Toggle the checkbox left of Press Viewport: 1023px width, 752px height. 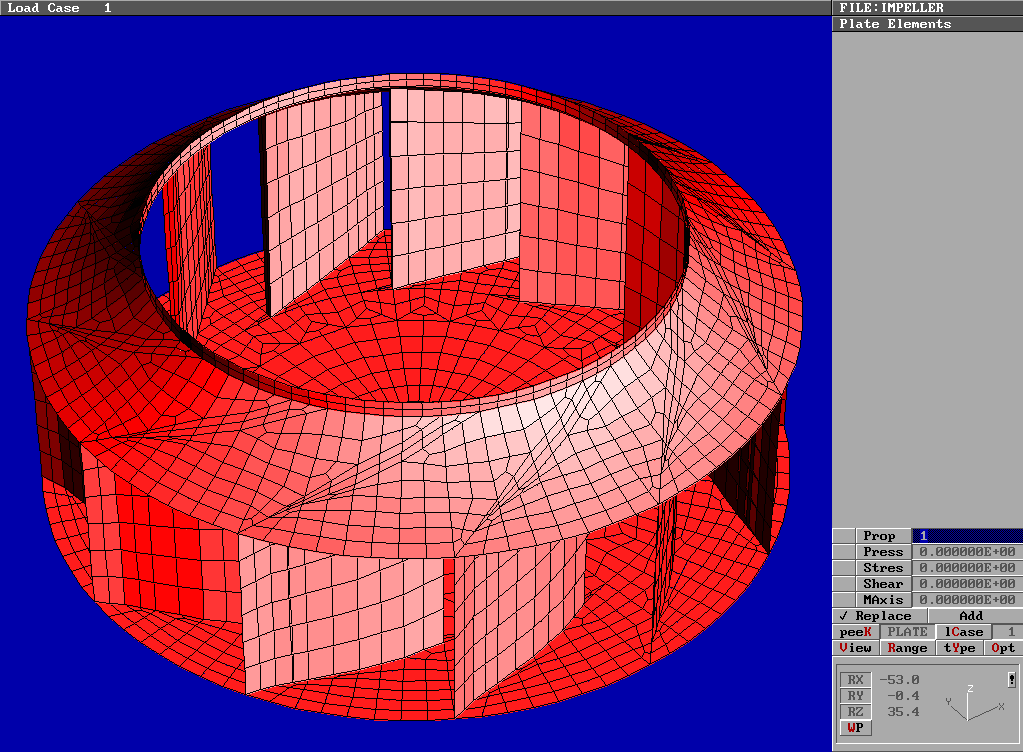[x=844, y=552]
